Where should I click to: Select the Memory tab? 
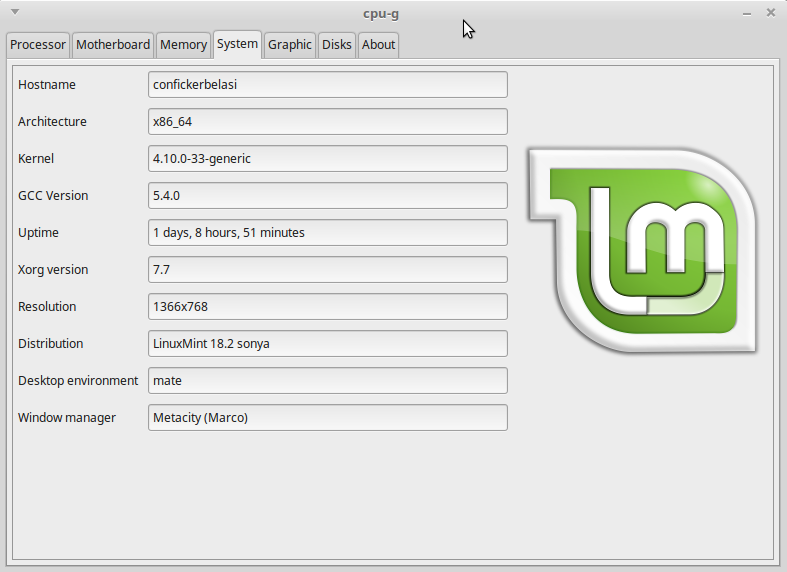(183, 45)
